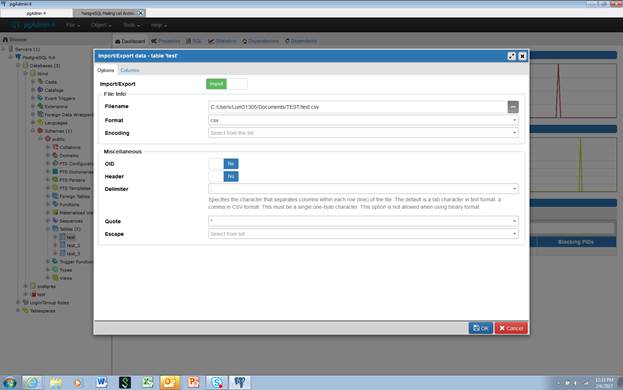Open the Word icon in taskbar
This screenshot has height=390, width=623.
[x=101, y=382]
